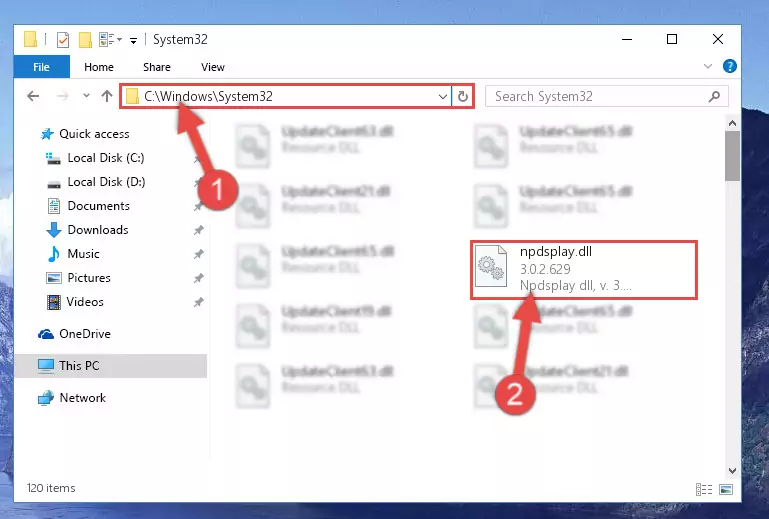This screenshot has width=769, height=519.
Task: Open the Share ribbon tab
Action: tap(157, 67)
